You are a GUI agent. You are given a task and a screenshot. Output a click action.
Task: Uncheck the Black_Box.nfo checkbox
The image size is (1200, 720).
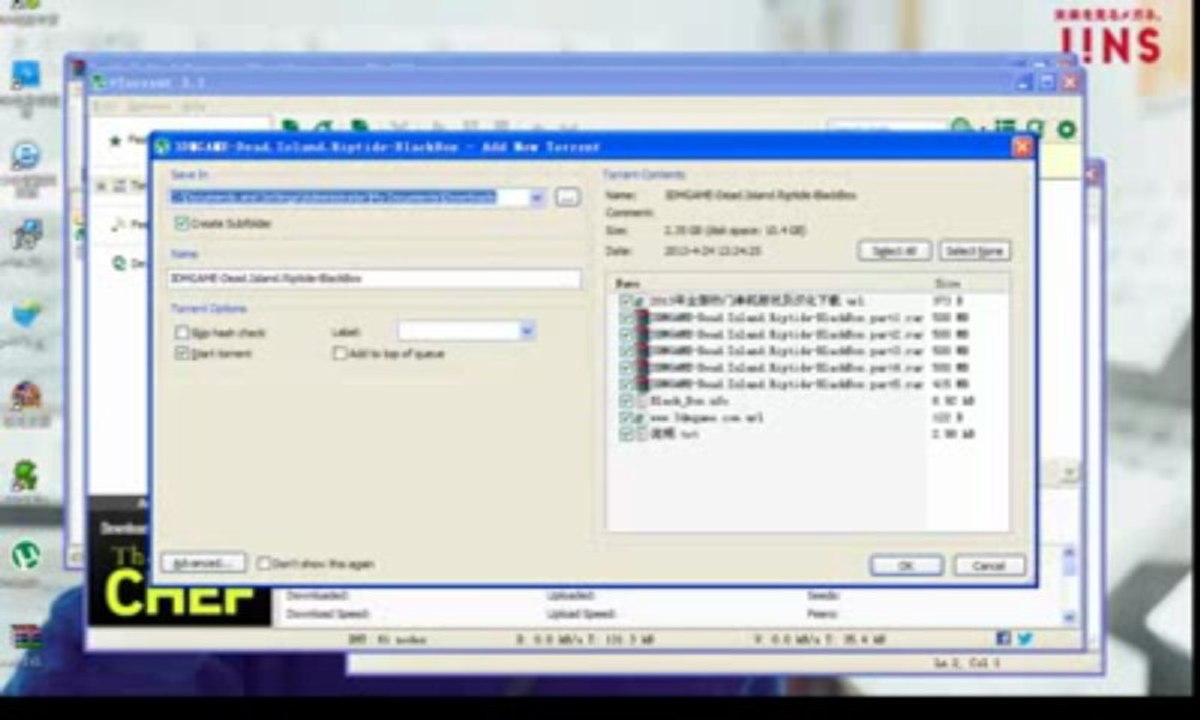click(626, 400)
